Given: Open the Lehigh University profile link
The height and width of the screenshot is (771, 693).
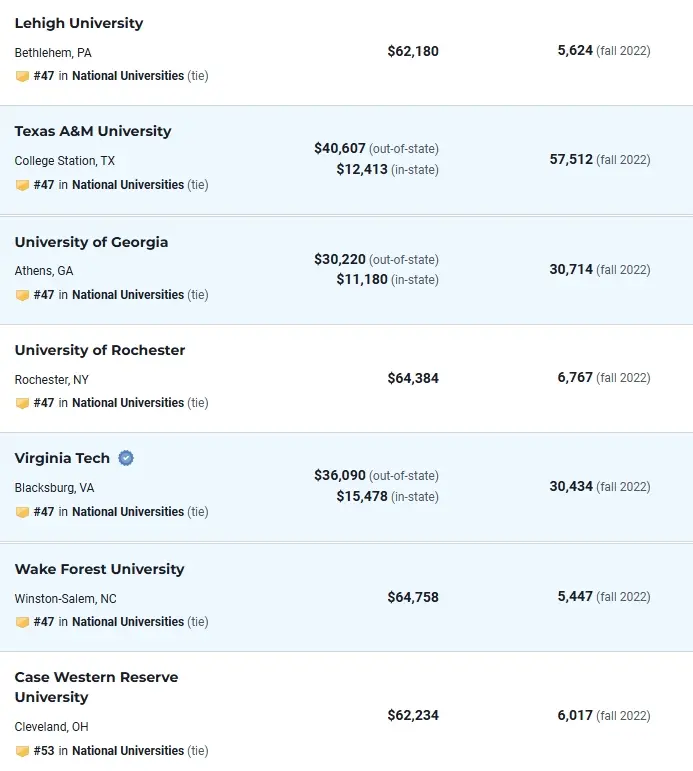Looking at the screenshot, I should pyautogui.click(x=79, y=23).
